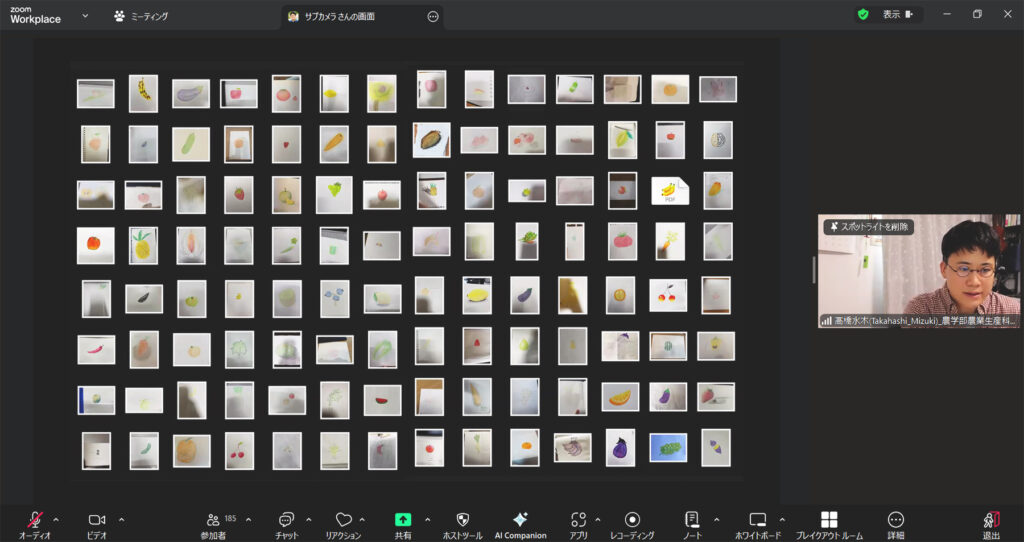
Task: Click スポットライトを削除 to remove spotlight
Action: (867, 227)
